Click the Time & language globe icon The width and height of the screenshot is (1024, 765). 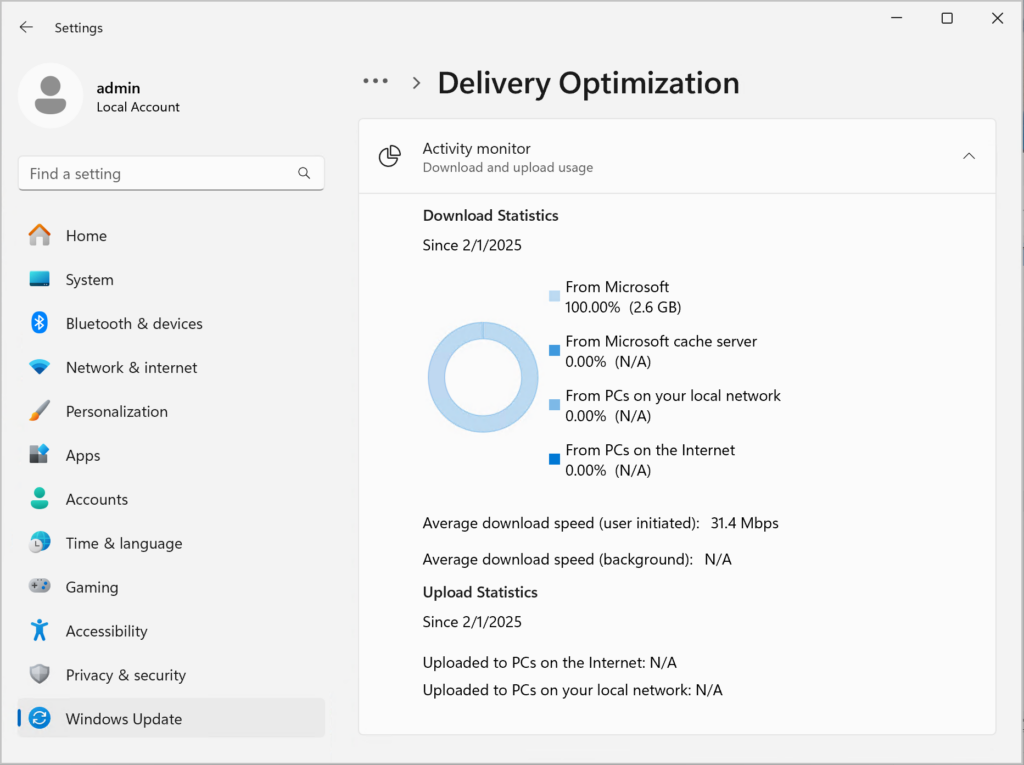40,542
